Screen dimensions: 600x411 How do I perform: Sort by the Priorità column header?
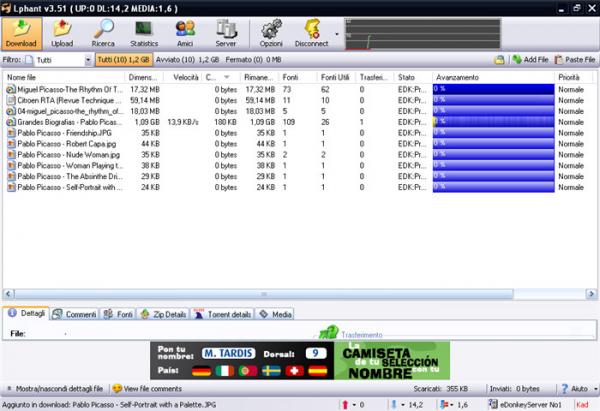[x=573, y=77]
